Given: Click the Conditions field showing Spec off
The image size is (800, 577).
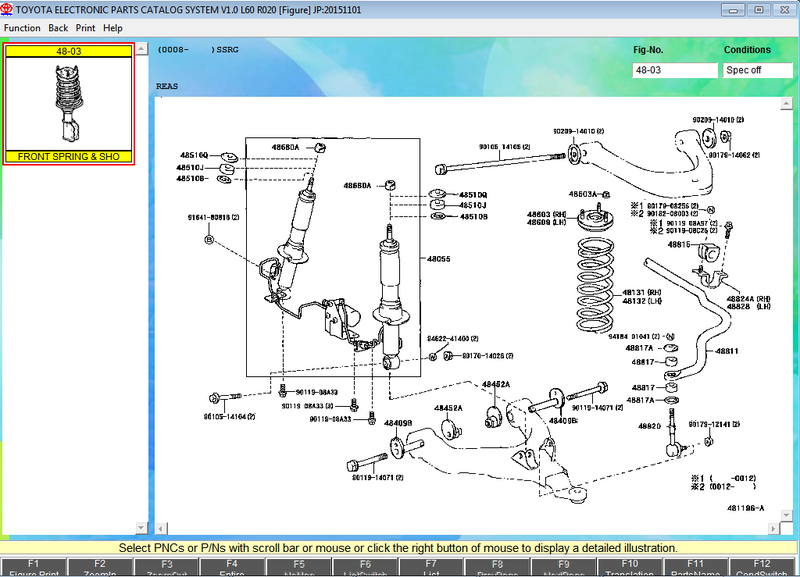Looking at the screenshot, I should (x=762, y=70).
